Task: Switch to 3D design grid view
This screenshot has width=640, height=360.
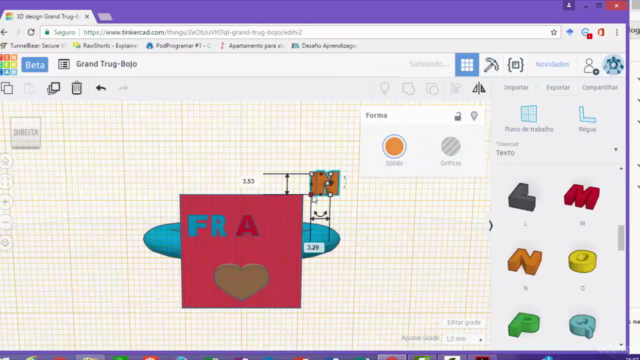Action: [x=467, y=64]
